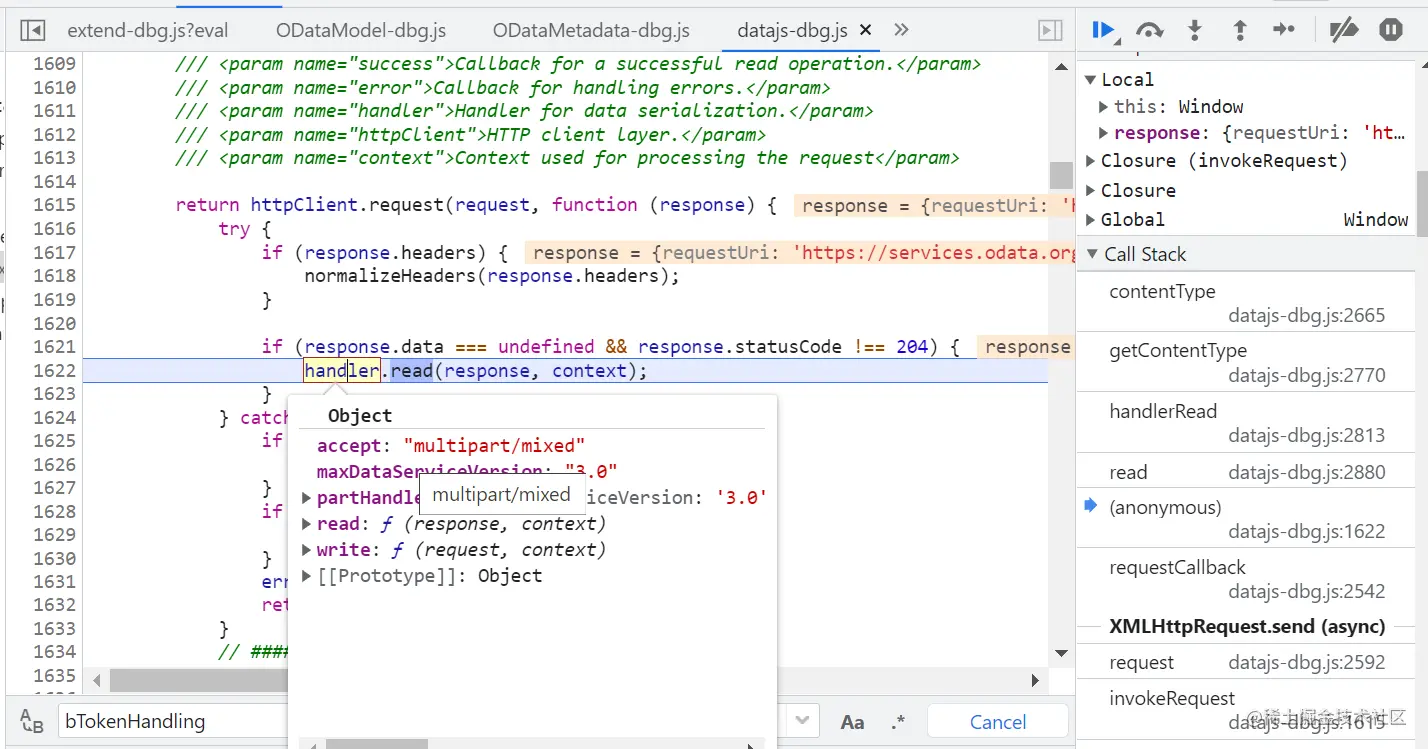Click the highlighted handler token on line 1622
Screen dimensions: 1428x749
point(342,370)
